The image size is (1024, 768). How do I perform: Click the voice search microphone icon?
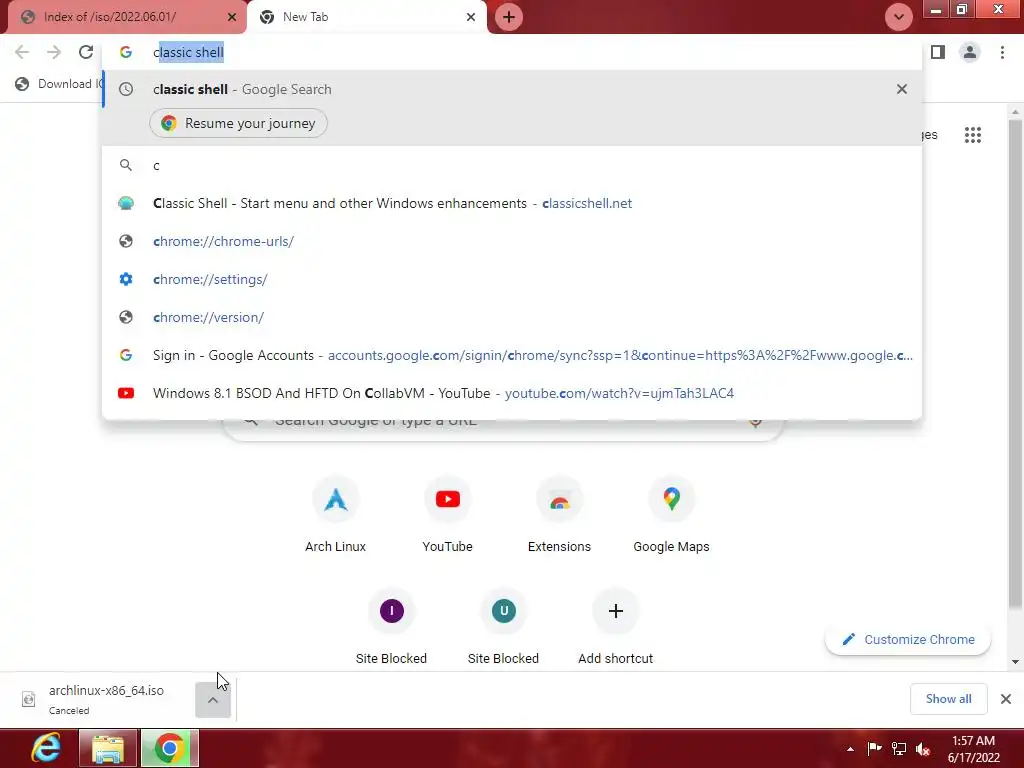(756, 422)
